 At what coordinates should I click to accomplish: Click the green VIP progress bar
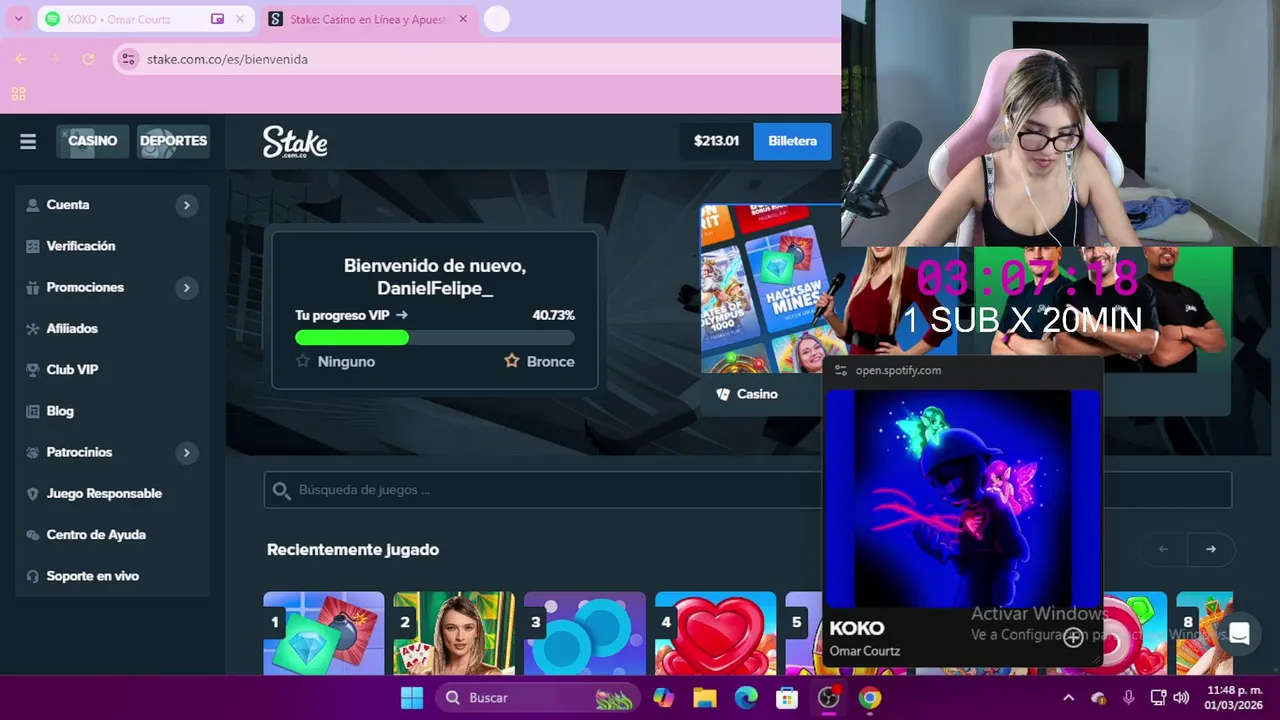click(352, 338)
